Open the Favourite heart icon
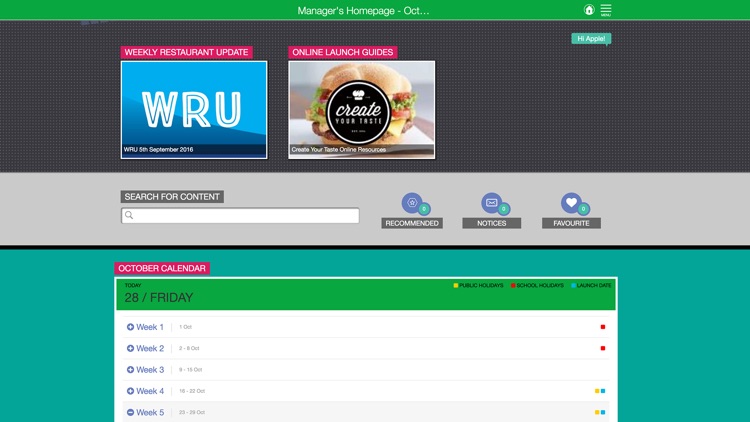 point(571,203)
